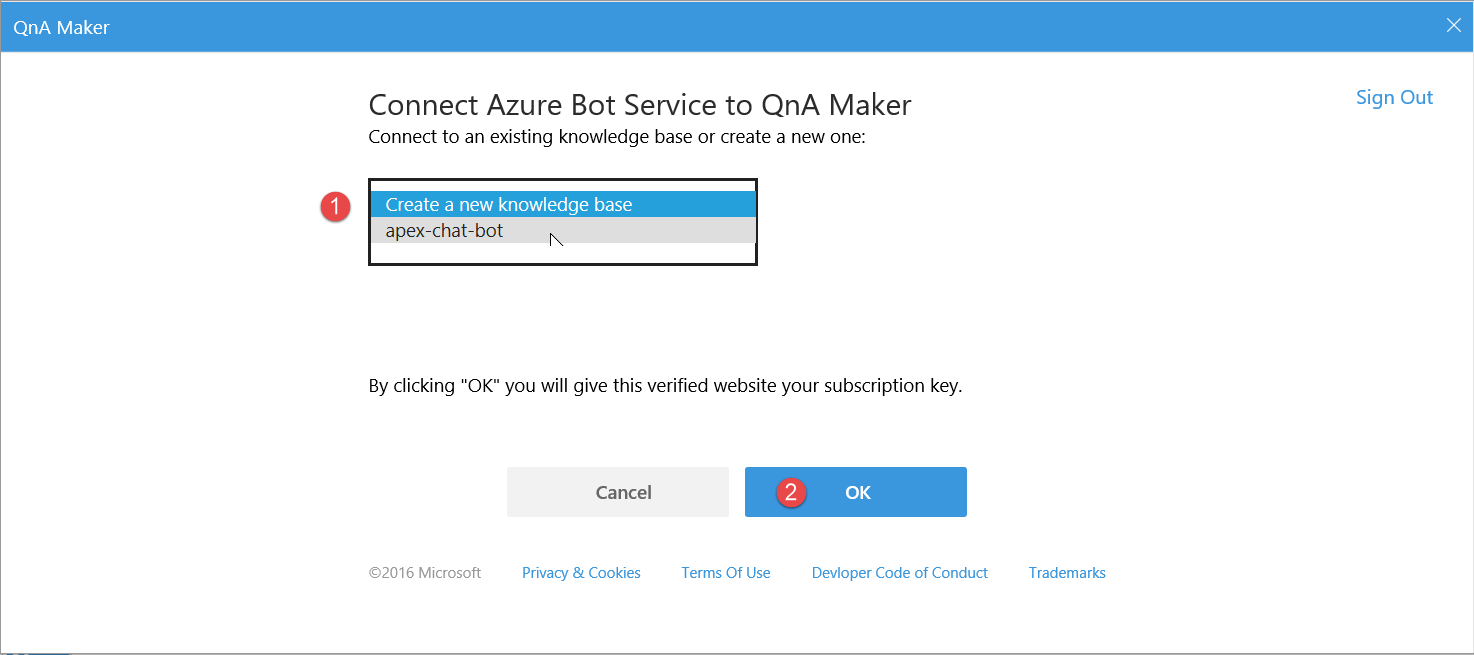Viewport: 1474px width, 655px height.
Task: Click the red step 1 badge icon
Action: (x=335, y=207)
